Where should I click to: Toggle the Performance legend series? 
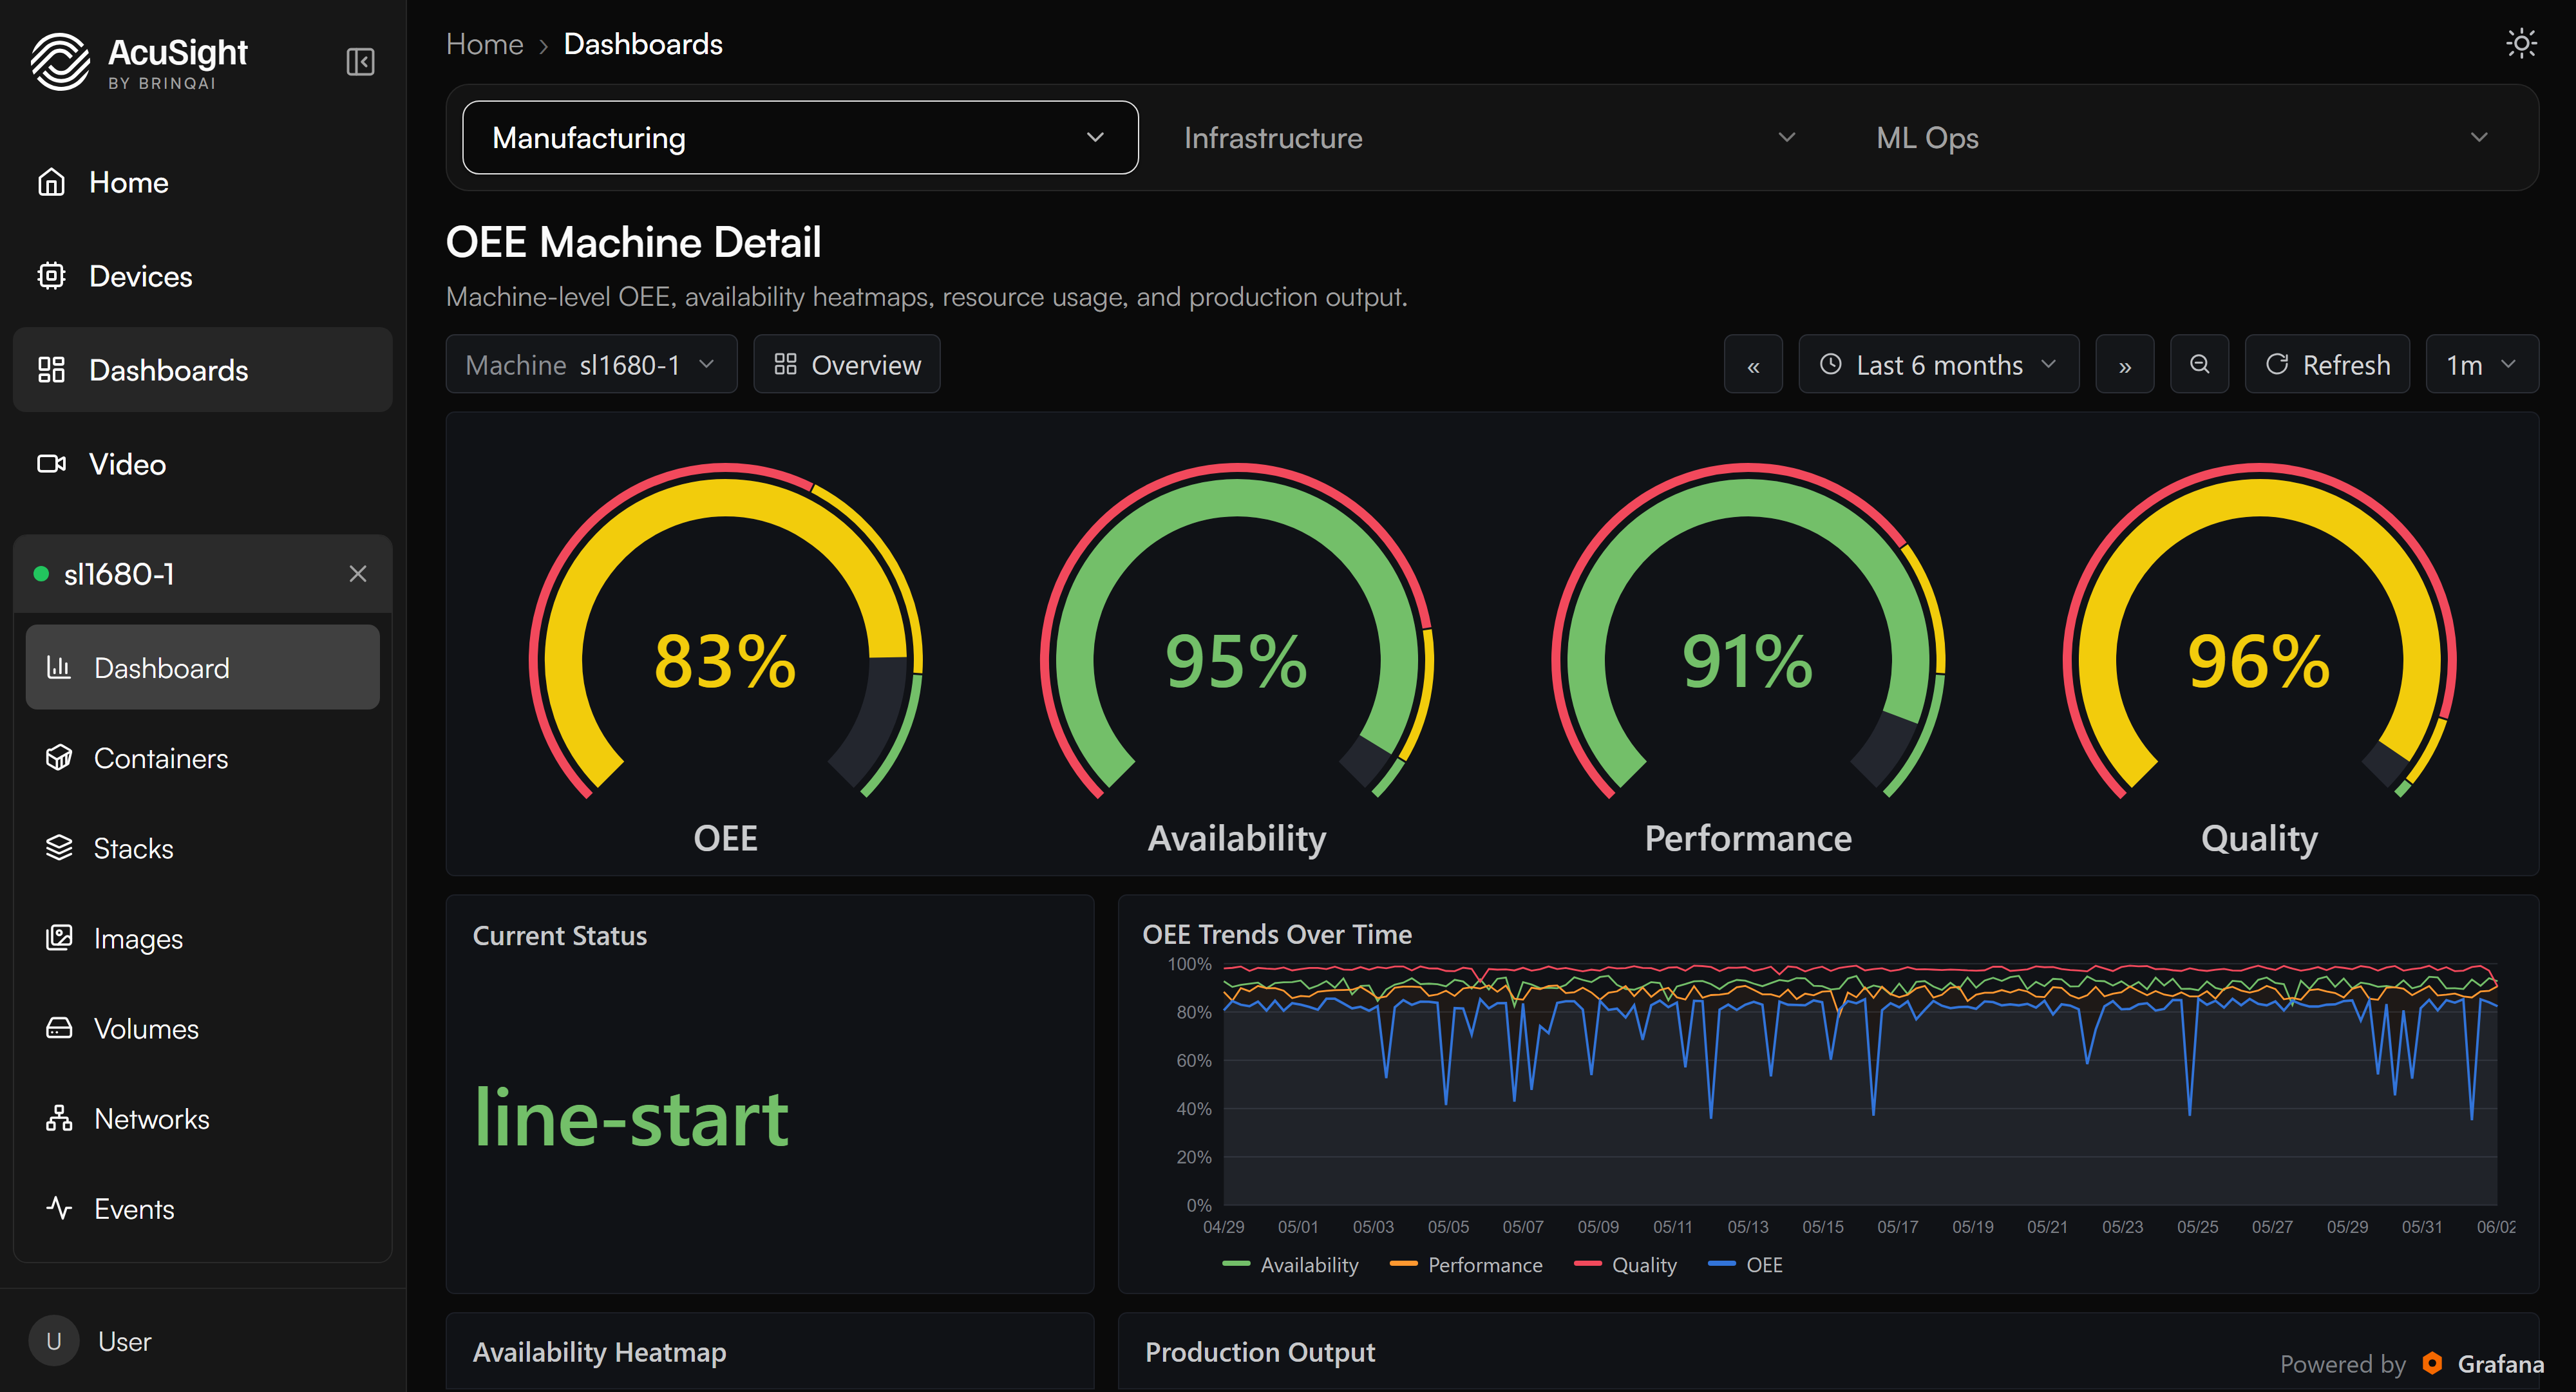1467,1265
